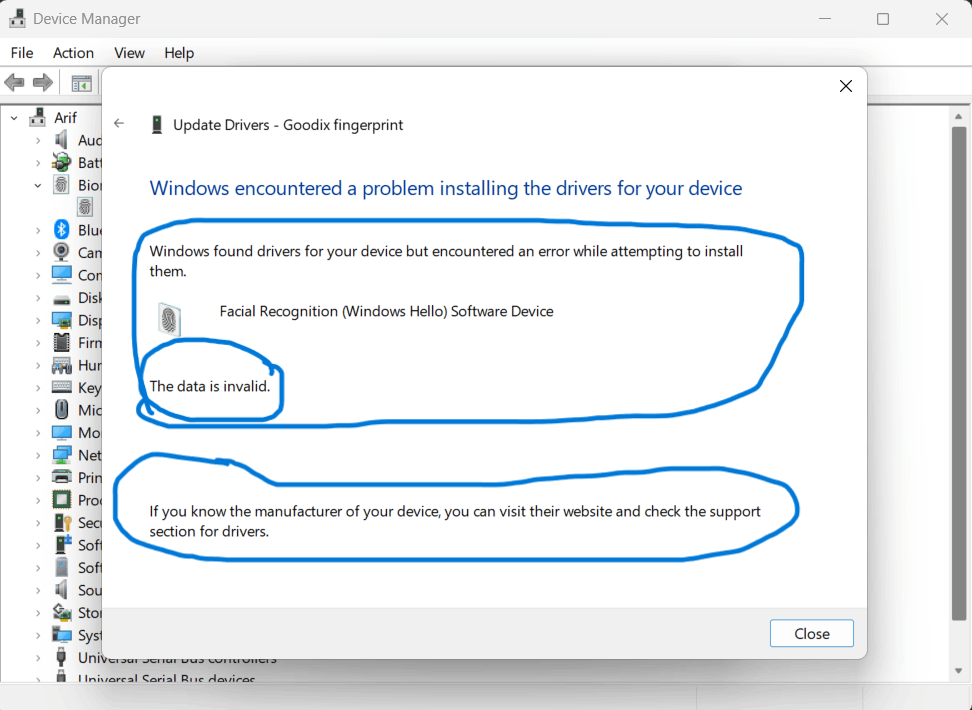Click the Human Interface Devices icon
972x710 pixels.
click(x=61, y=365)
